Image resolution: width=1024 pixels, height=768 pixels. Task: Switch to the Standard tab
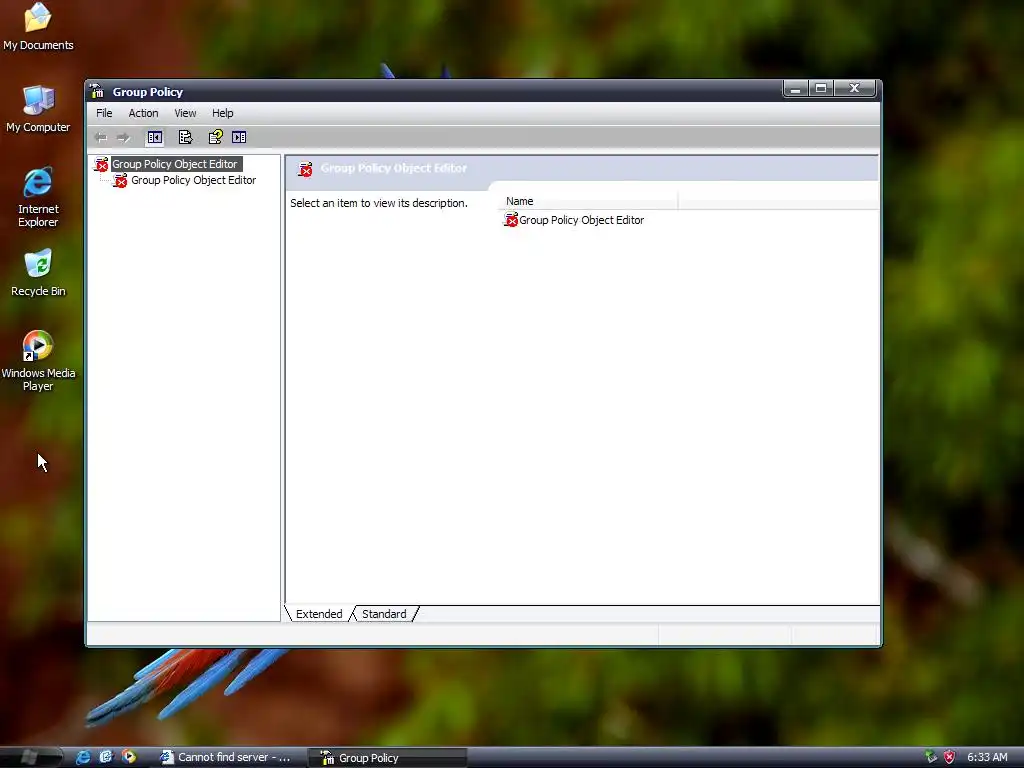pyautogui.click(x=384, y=614)
